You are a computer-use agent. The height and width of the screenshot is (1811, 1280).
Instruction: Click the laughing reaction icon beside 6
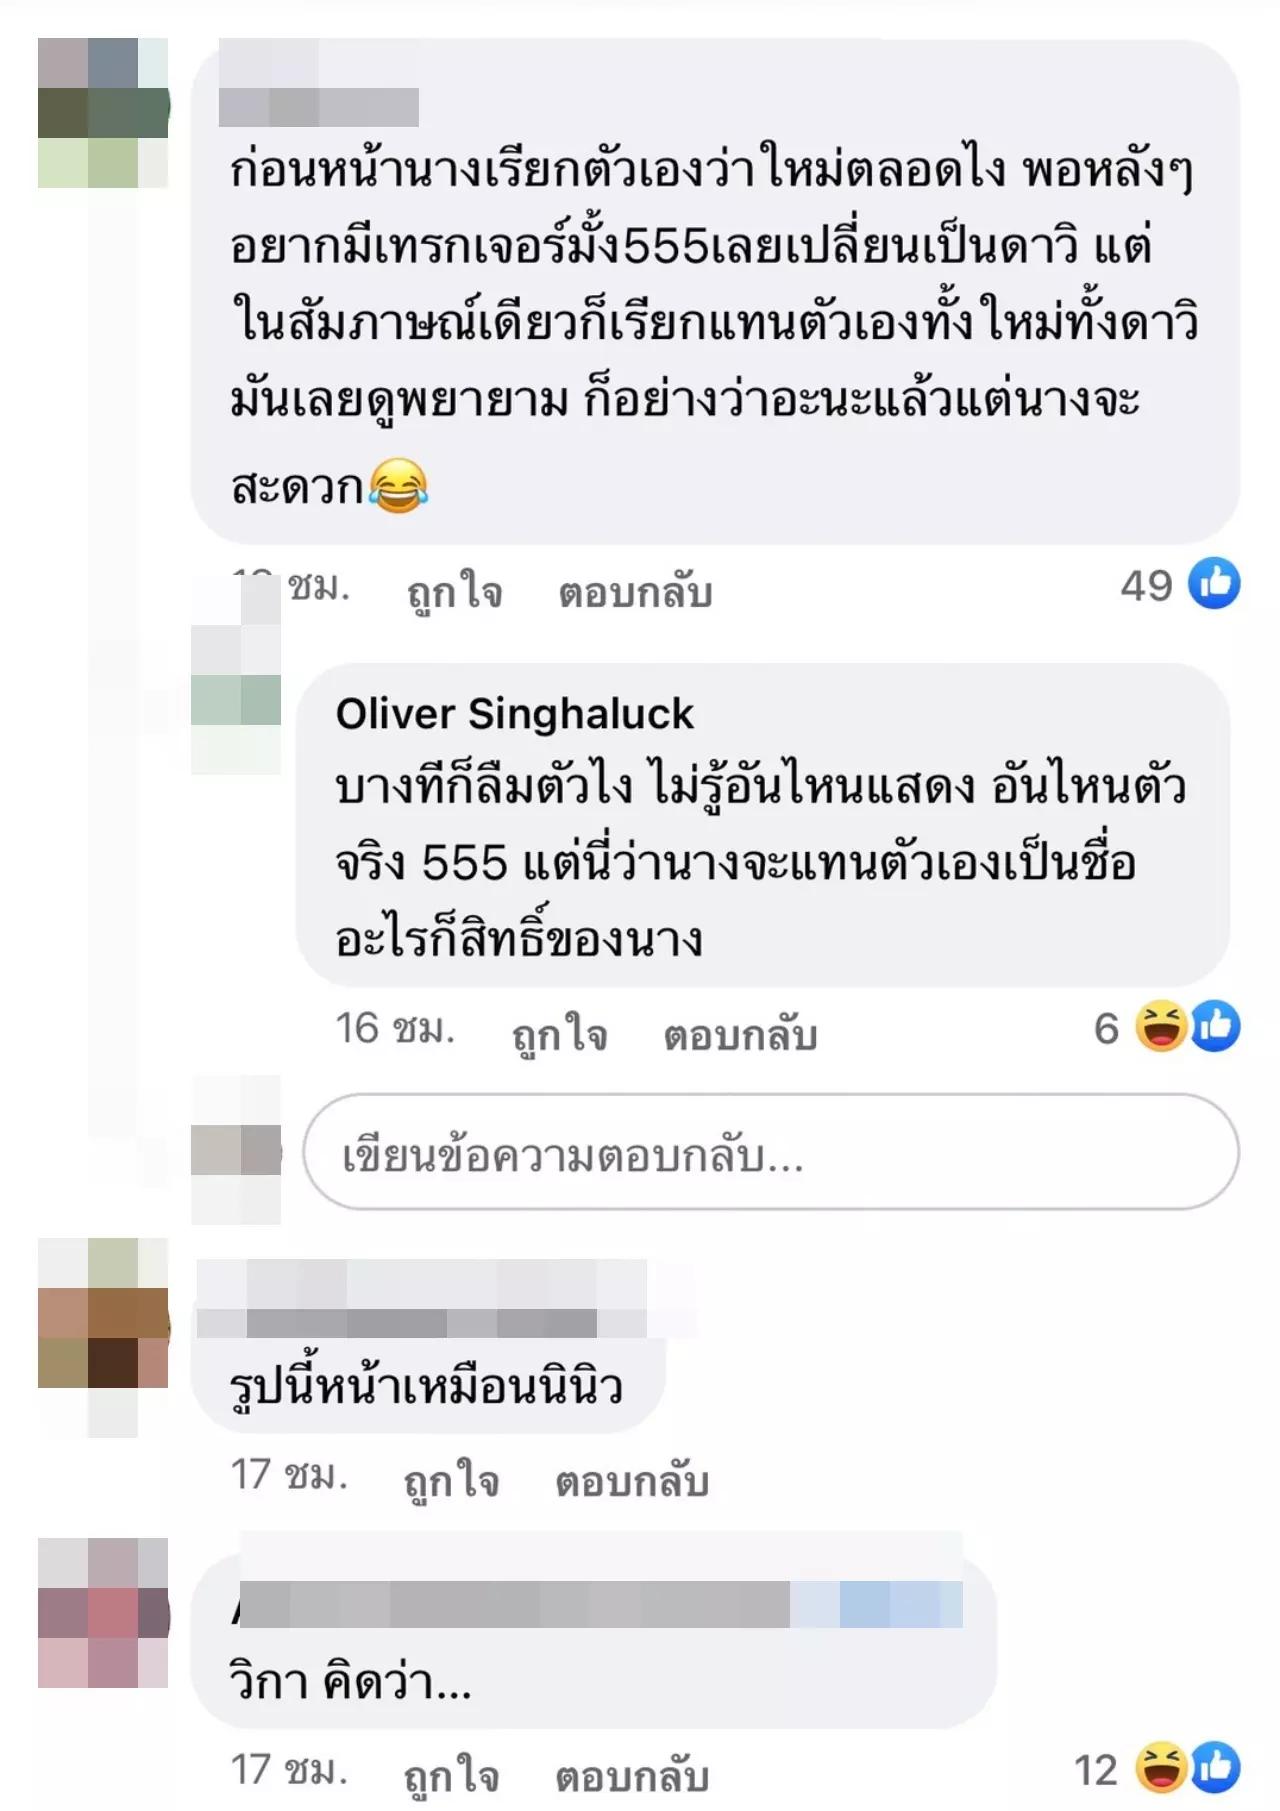(1161, 1026)
